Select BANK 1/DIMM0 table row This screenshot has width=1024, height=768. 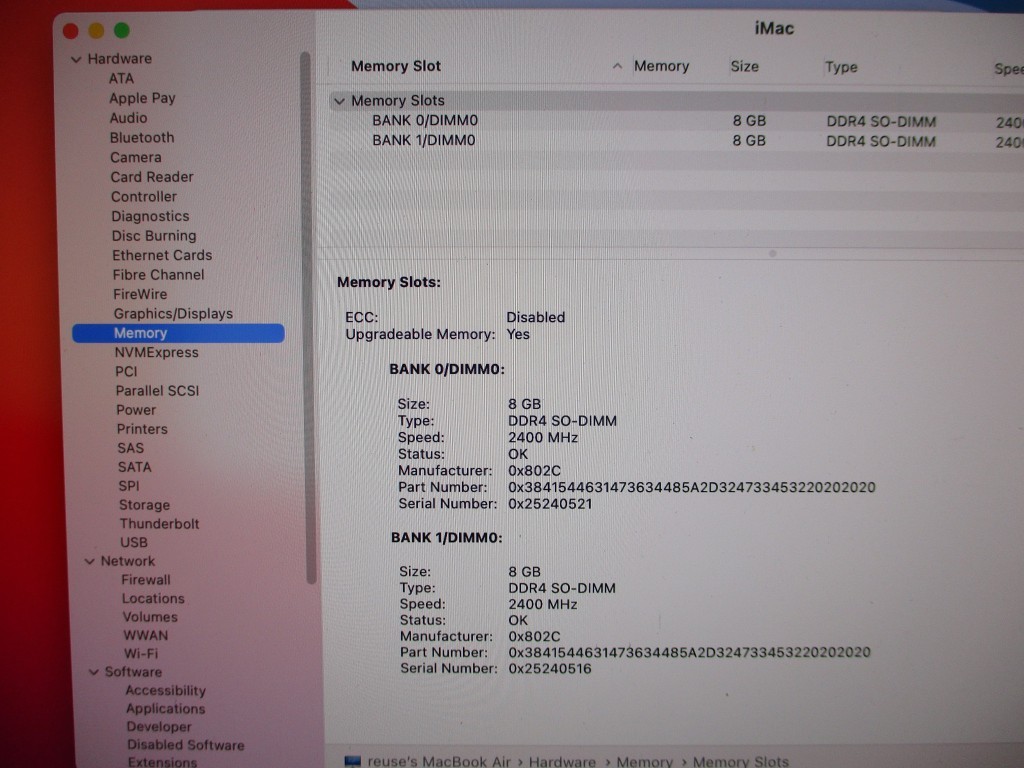tap(676, 141)
